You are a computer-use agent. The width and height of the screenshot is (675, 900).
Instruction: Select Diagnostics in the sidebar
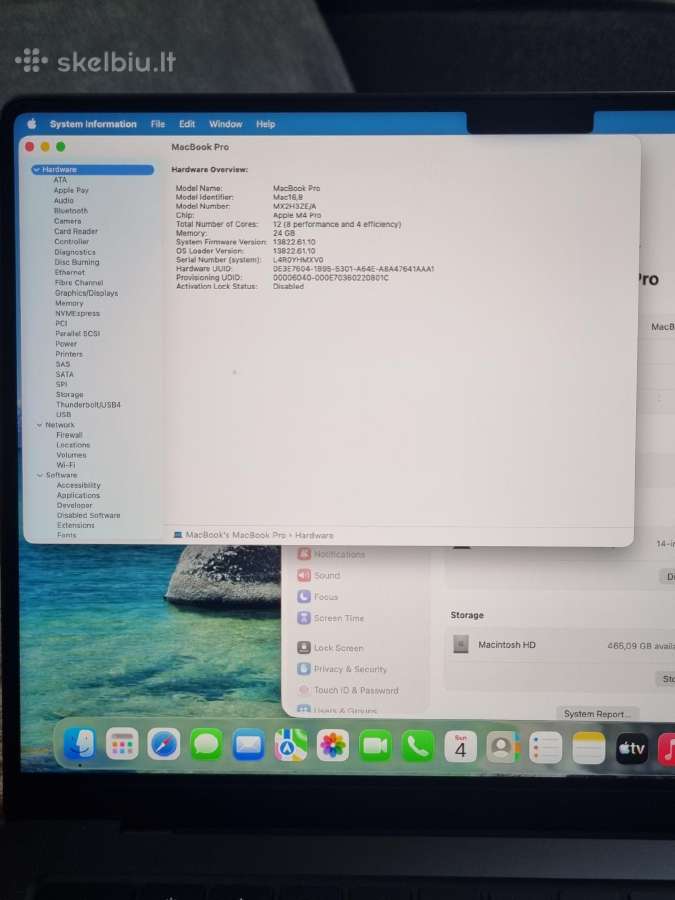75,252
